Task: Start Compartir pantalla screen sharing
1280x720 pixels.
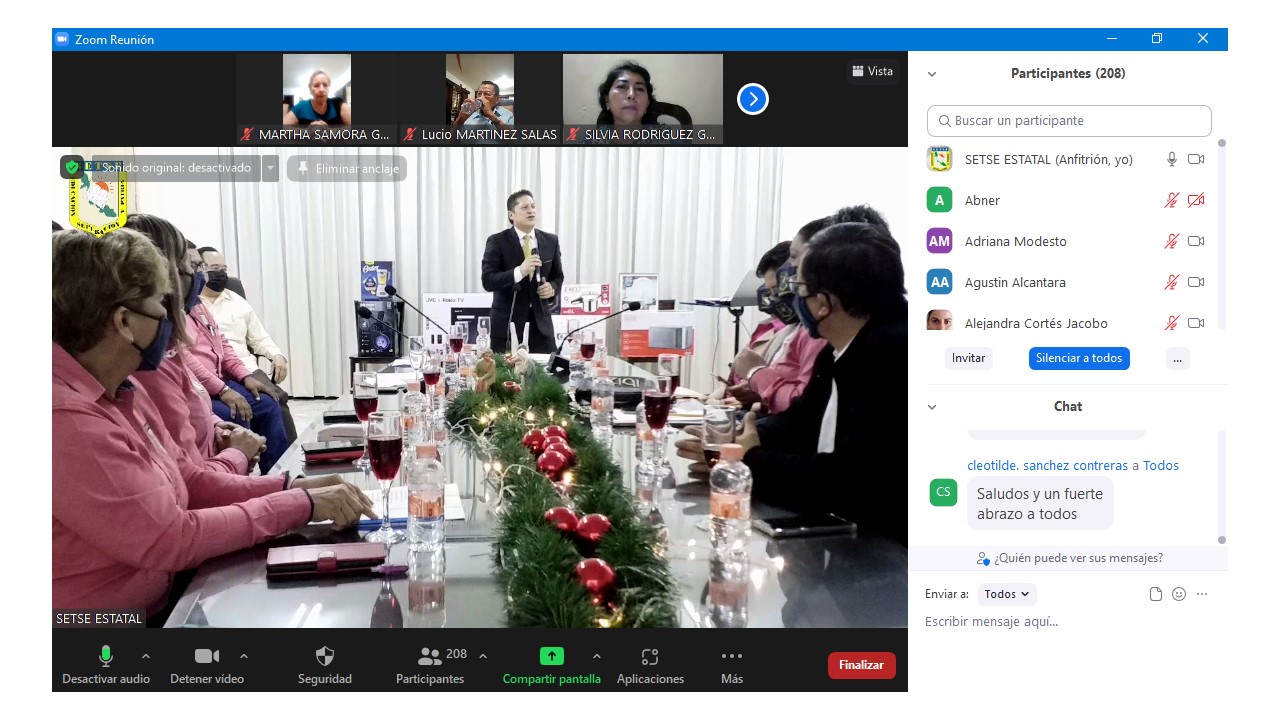Action: coord(552,665)
